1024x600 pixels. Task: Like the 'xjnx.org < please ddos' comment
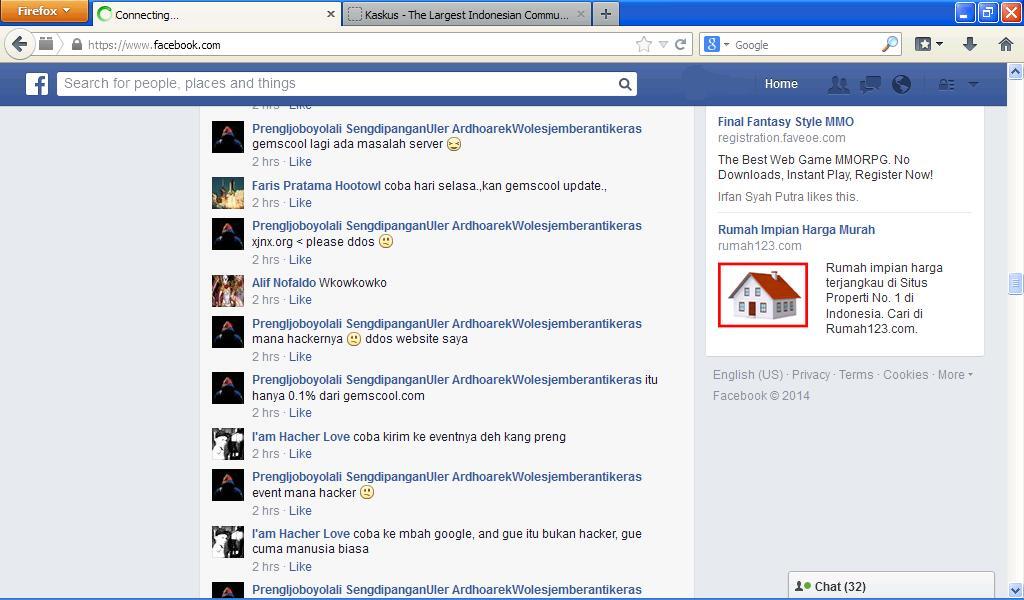[300, 260]
